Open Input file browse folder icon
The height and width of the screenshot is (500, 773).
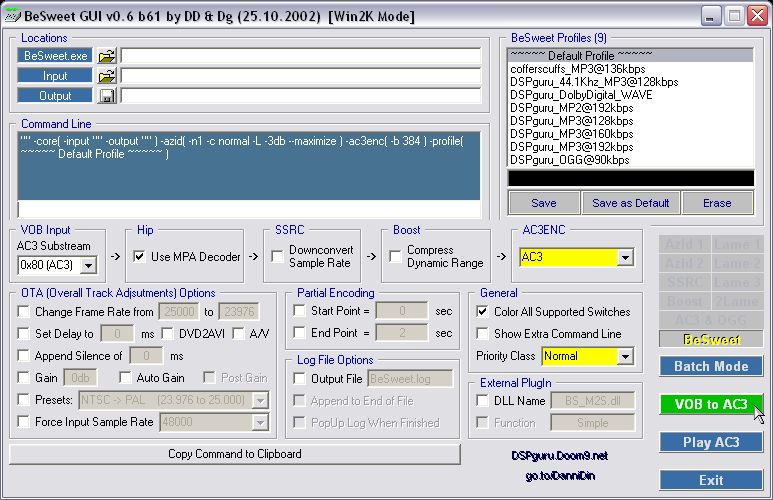(x=106, y=76)
